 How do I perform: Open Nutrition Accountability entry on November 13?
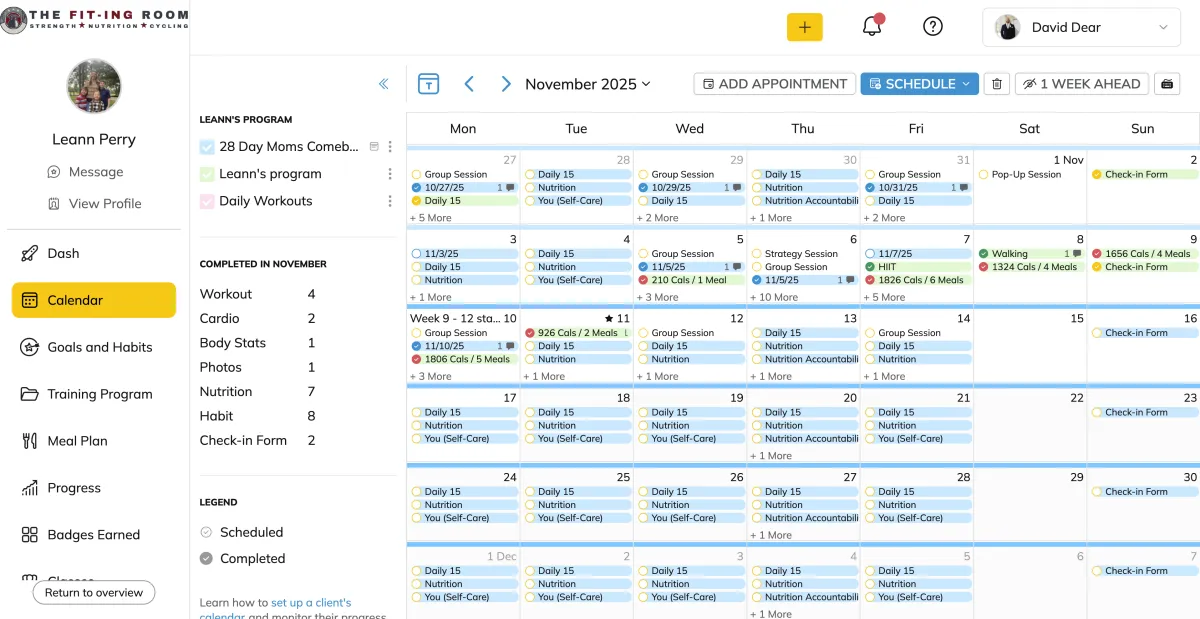pos(804,359)
